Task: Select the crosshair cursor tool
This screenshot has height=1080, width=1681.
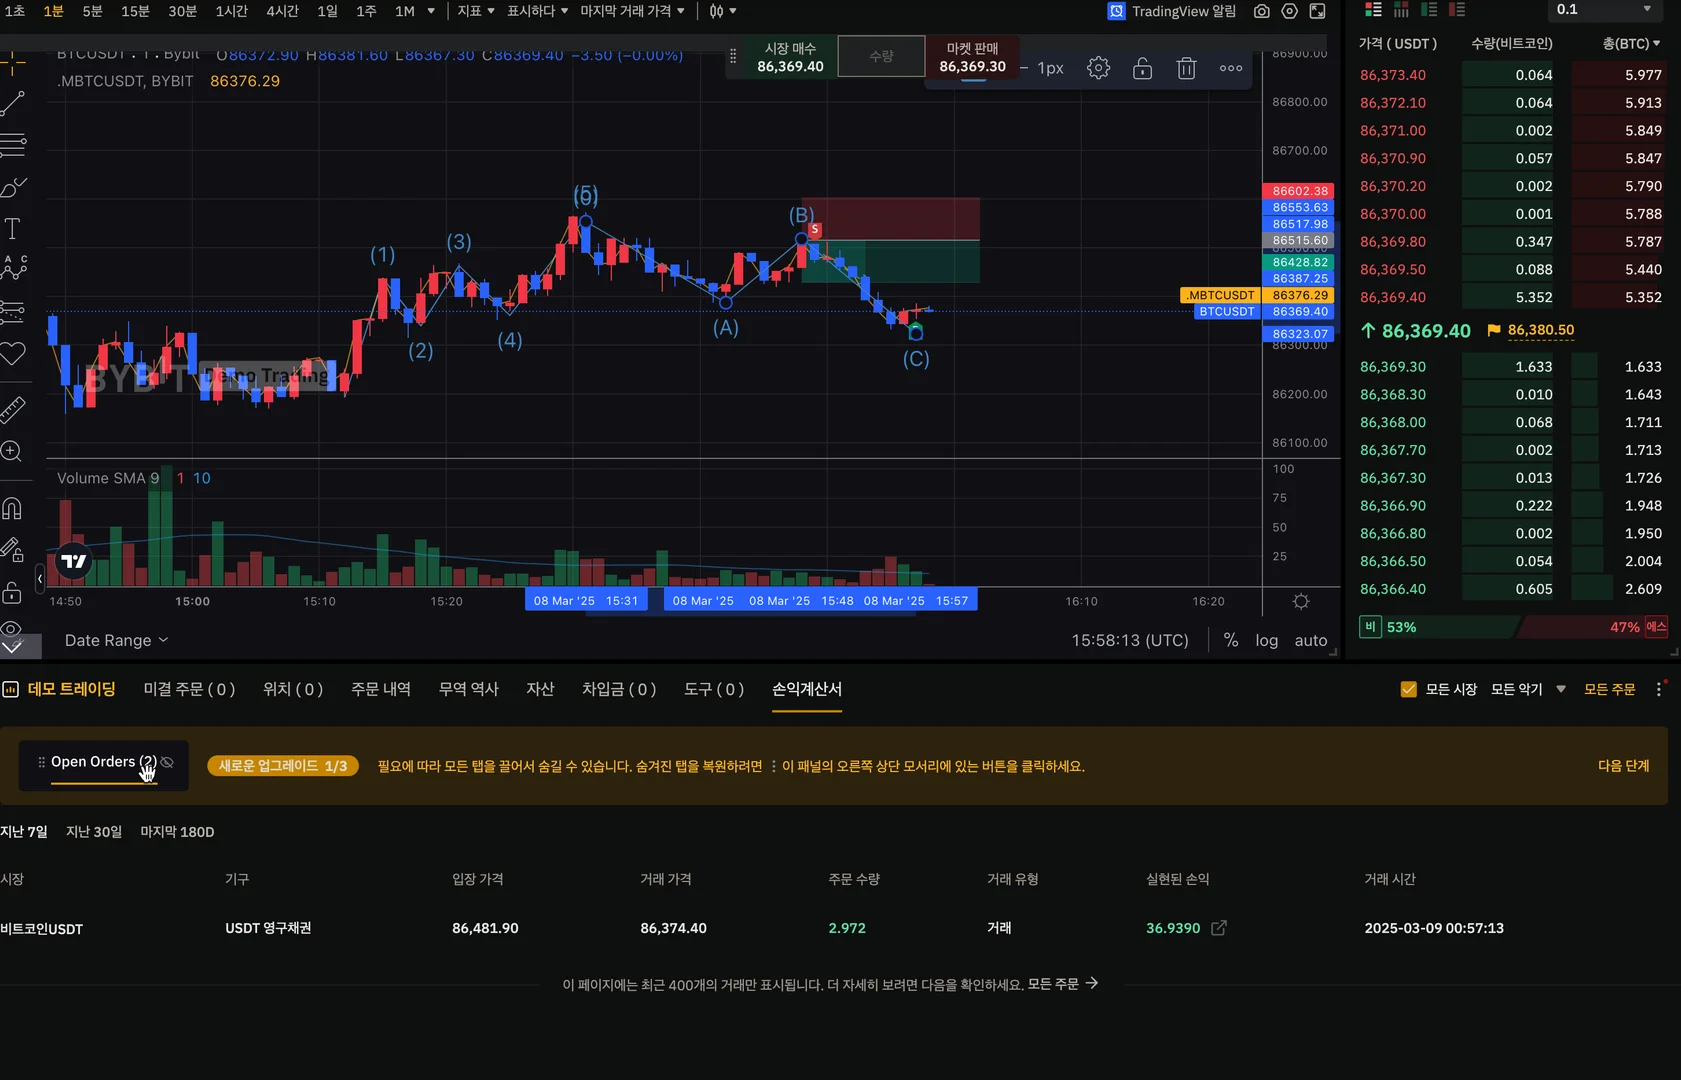Action: (x=13, y=65)
